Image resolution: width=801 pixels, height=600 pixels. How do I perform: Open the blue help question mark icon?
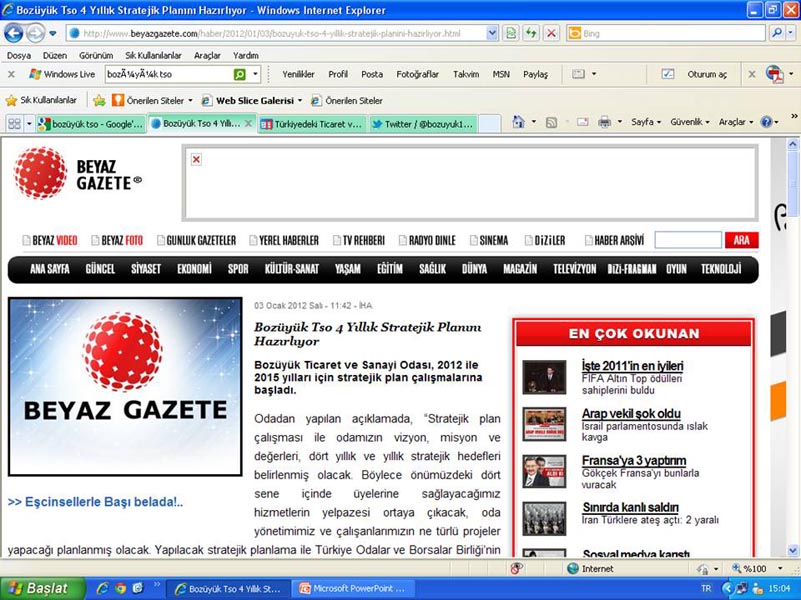[x=766, y=122]
